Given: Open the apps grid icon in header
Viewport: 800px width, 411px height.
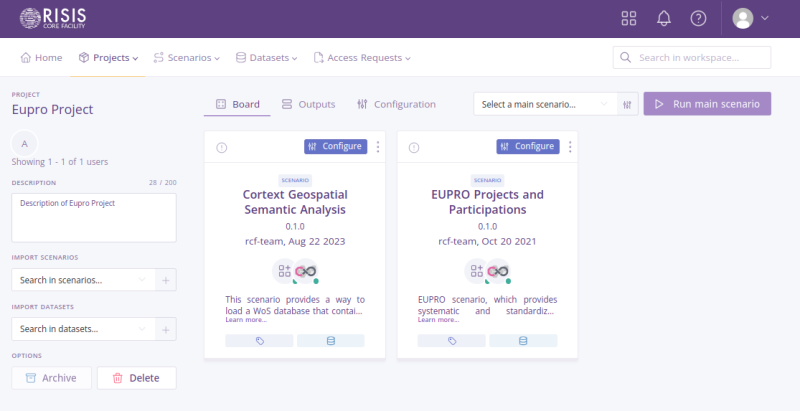Looking at the screenshot, I should 629,18.
